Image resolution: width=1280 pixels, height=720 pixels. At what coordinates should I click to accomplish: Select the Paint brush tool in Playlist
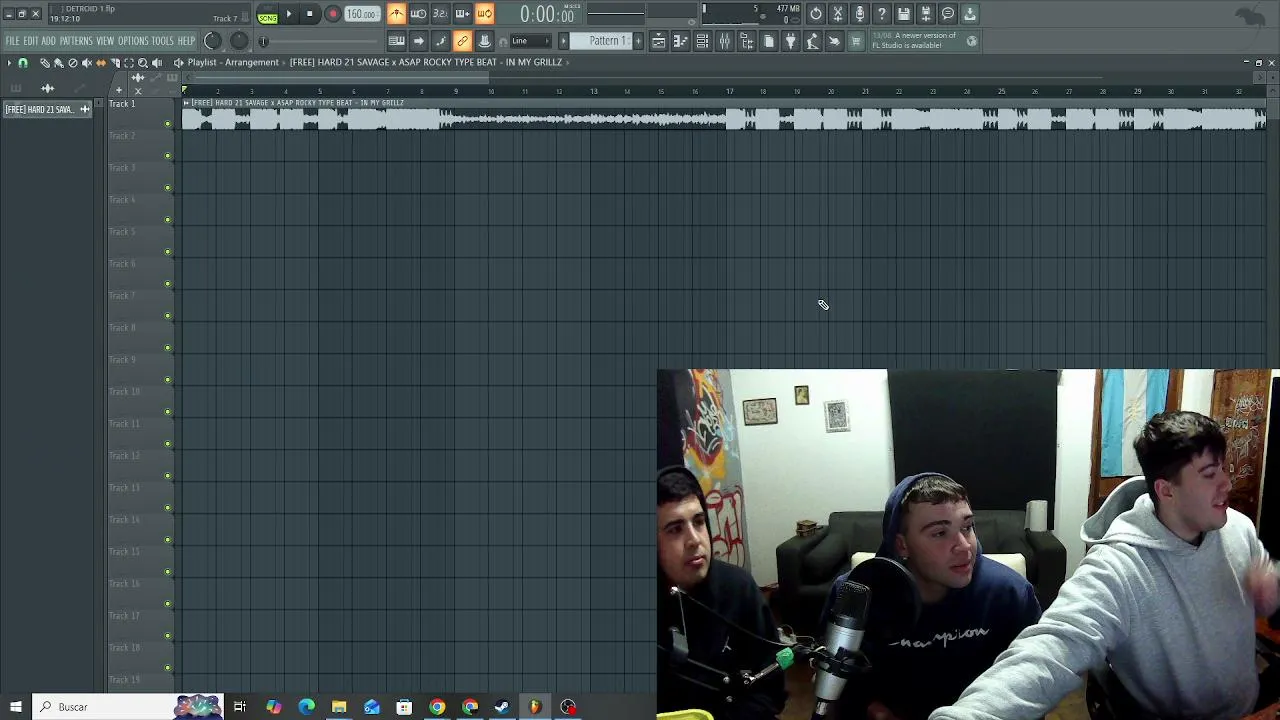pyautogui.click(x=58, y=63)
